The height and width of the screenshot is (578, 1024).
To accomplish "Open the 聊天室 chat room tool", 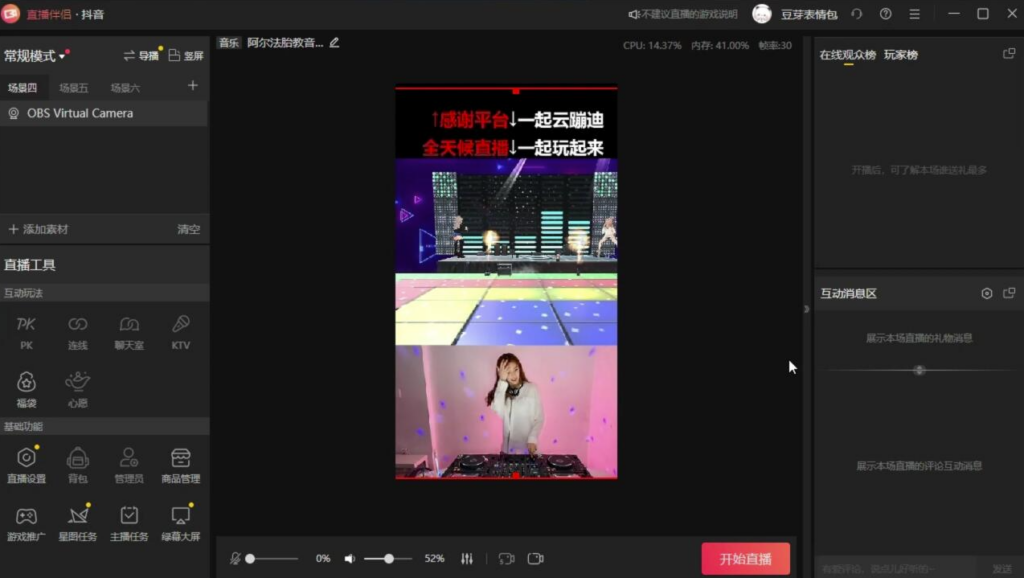I will 129,332.
